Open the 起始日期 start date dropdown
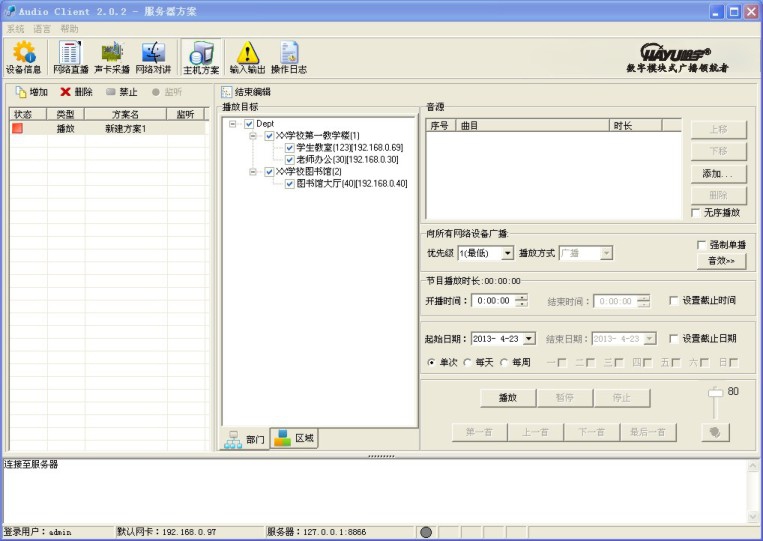This screenshot has width=763, height=541. (x=529, y=339)
